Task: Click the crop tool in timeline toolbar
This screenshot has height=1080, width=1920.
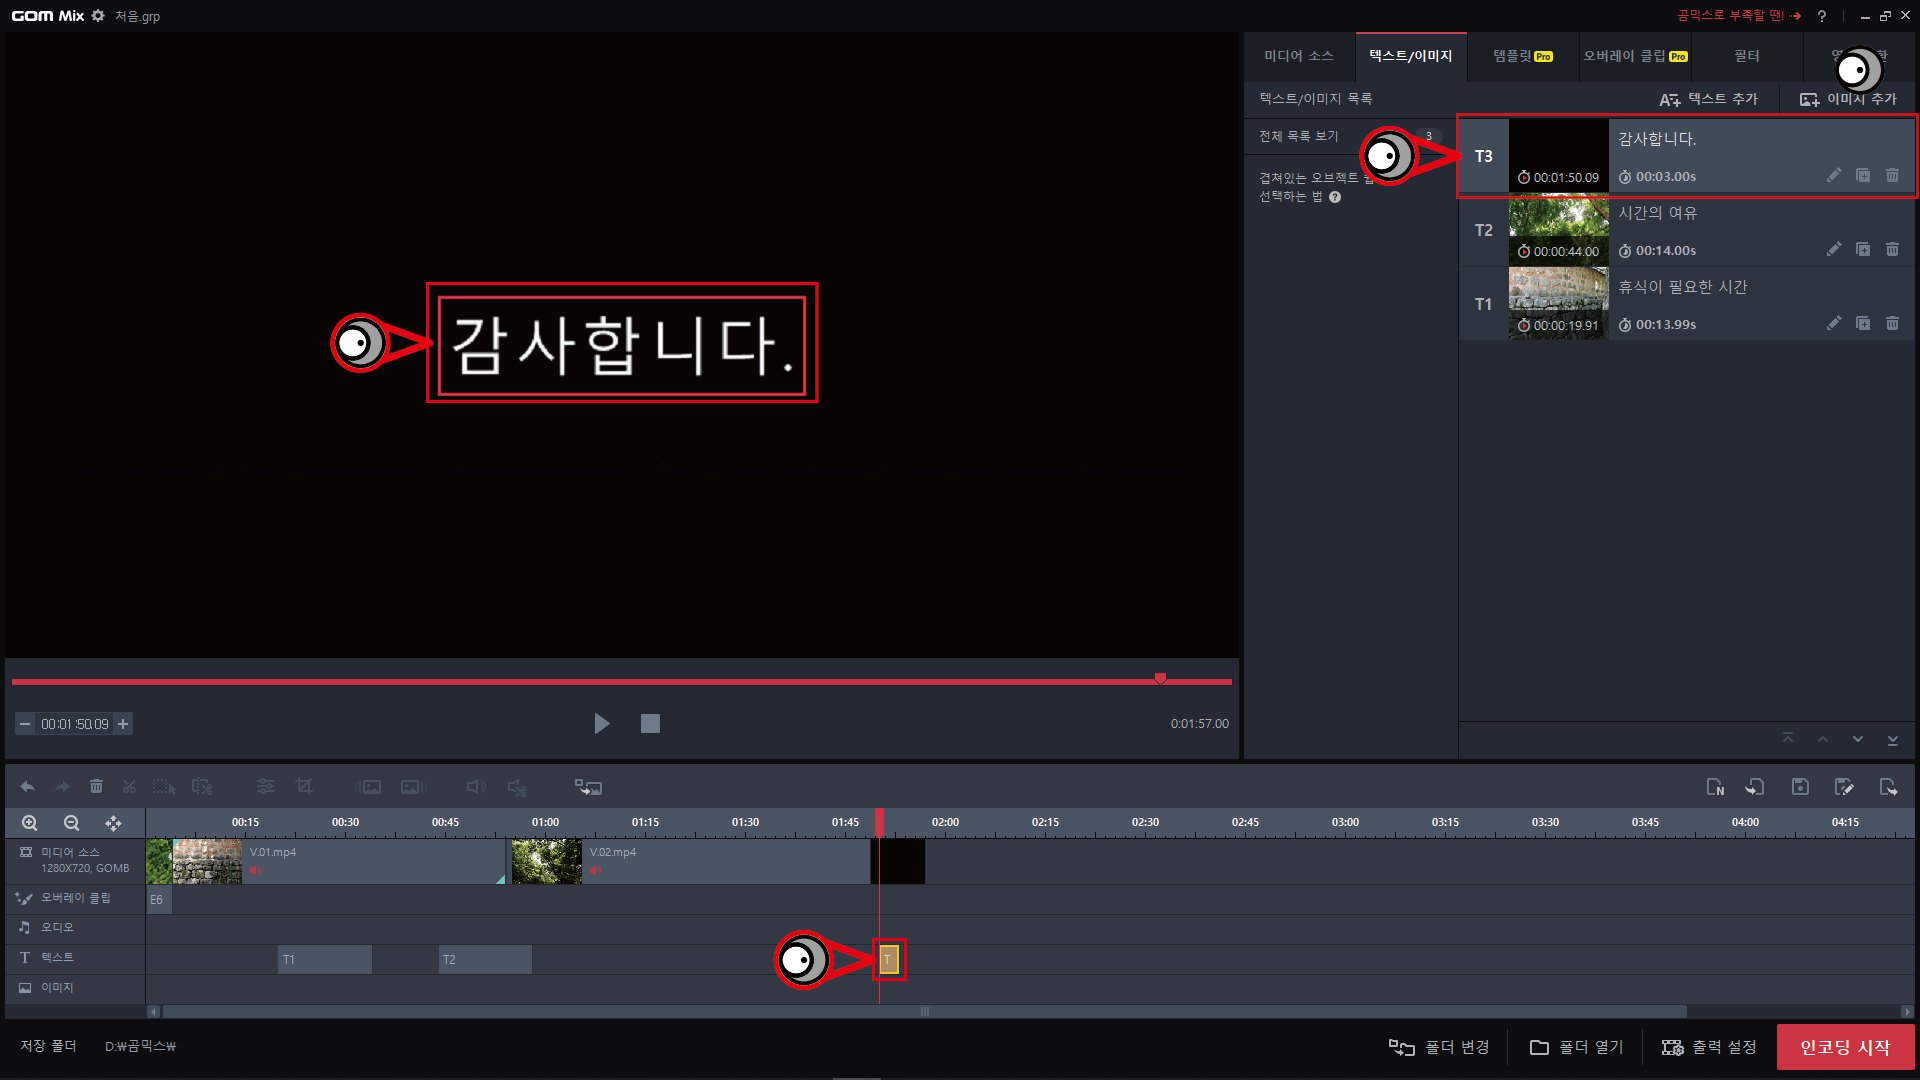Action: [304, 787]
